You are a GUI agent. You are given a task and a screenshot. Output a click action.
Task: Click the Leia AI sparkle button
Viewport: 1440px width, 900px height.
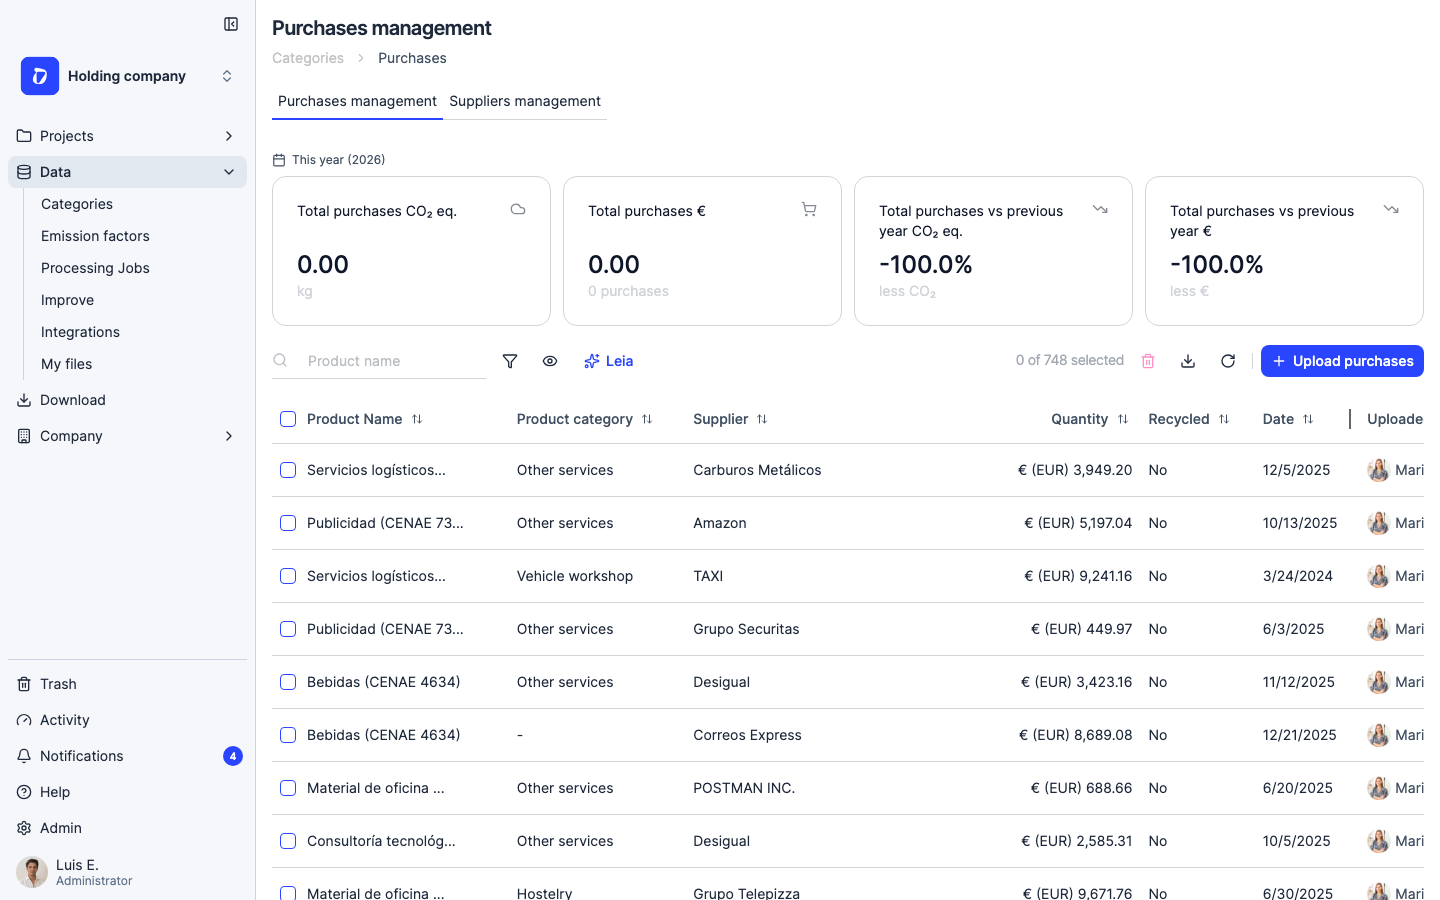609,361
